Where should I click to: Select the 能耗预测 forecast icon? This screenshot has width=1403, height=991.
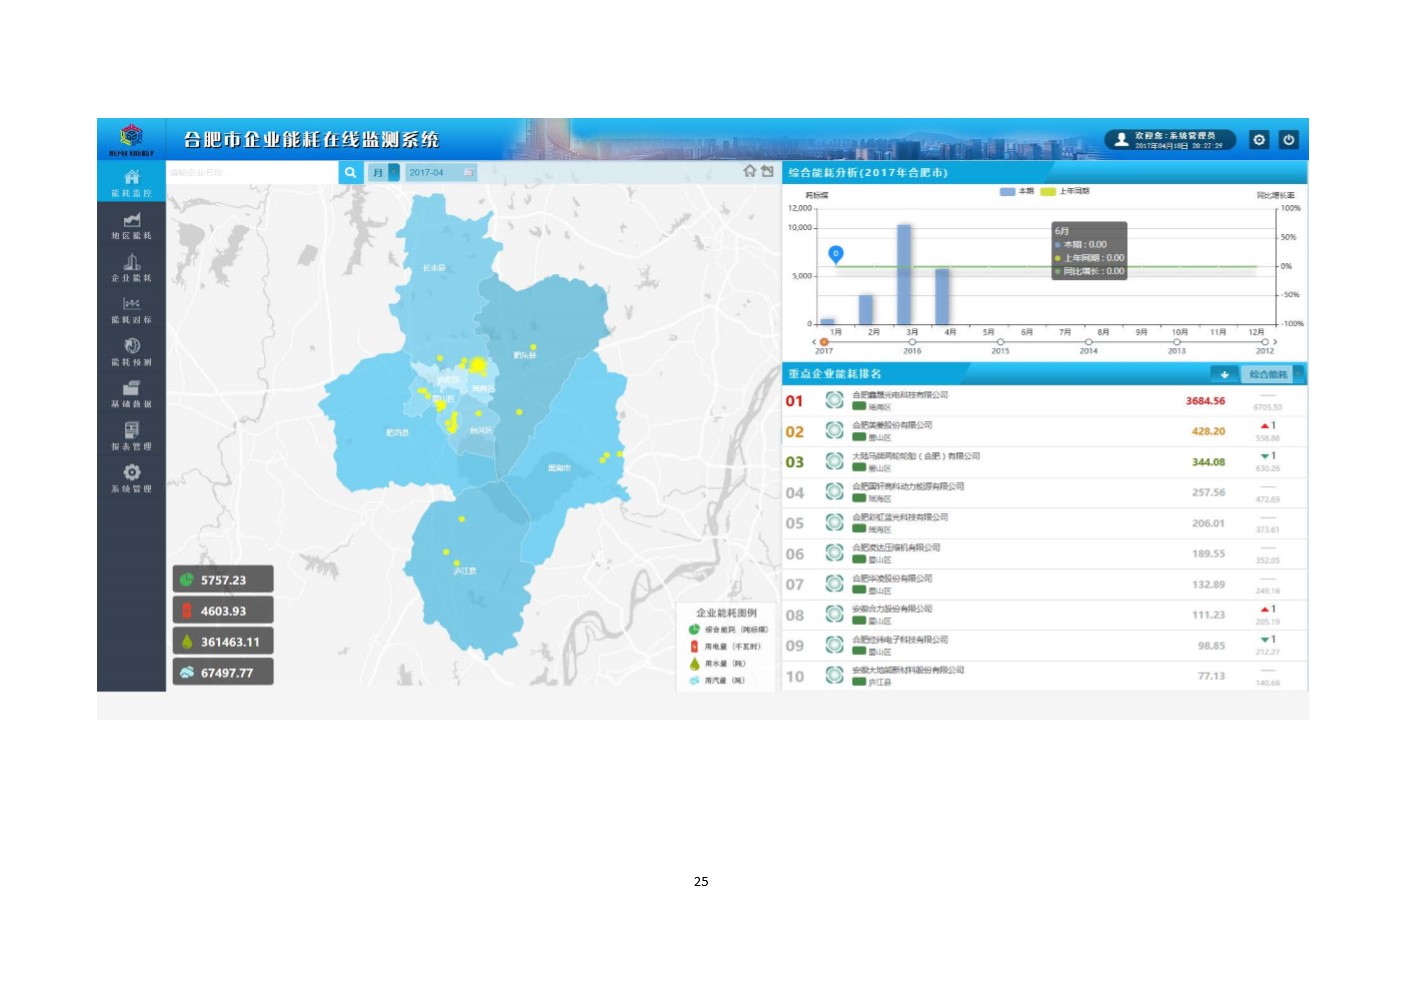pyautogui.click(x=131, y=351)
